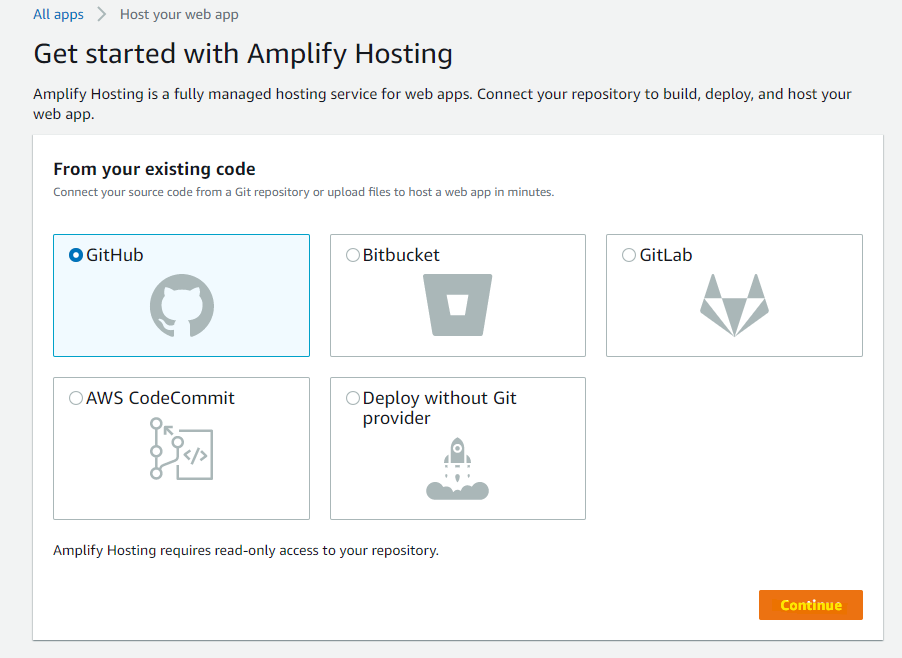Click the GitHub octocat logo
This screenshot has width=902, height=658.
(182, 305)
